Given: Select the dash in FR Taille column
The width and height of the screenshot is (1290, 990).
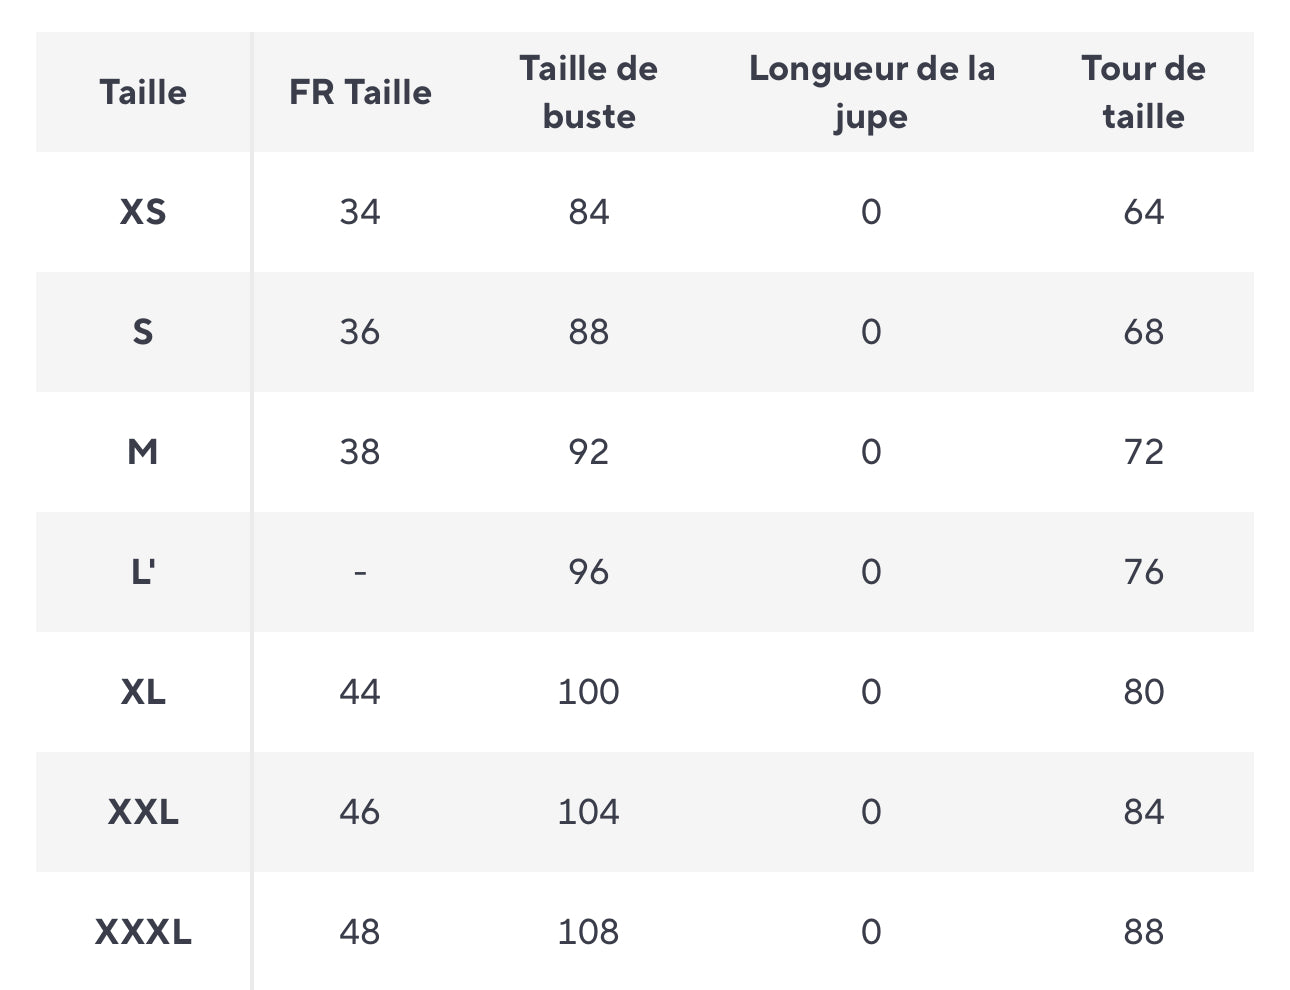Looking at the screenshot, I should 360,573.
